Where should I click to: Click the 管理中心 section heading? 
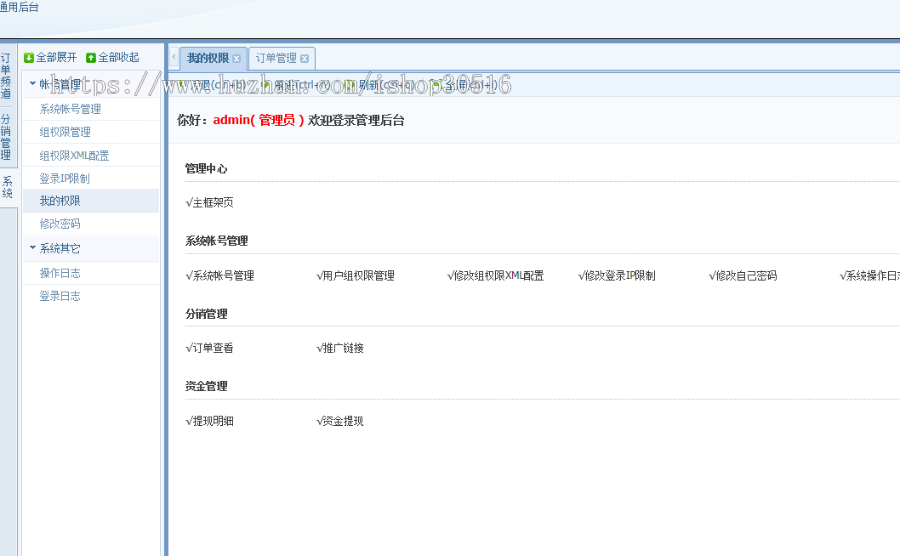(206, 169)
